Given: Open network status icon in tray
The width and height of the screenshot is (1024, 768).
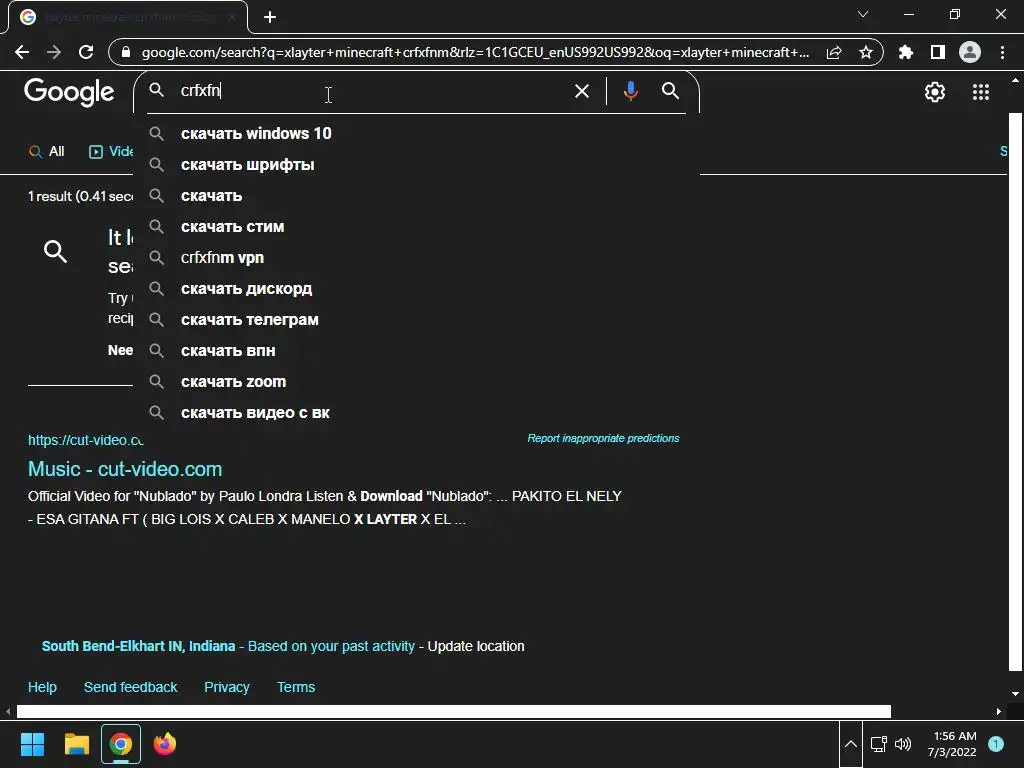Looking at the screenshot, I should click(x=878, y=744).
